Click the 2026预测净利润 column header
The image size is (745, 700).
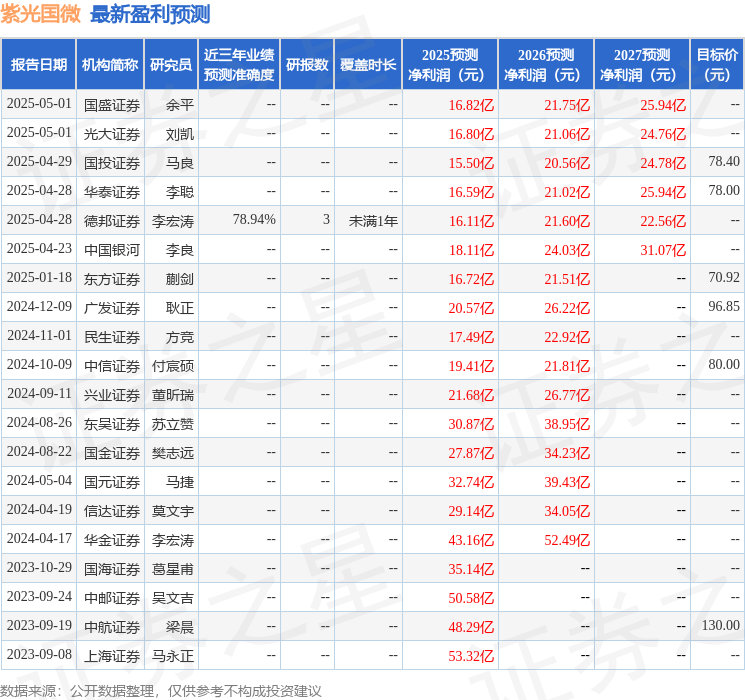click(546, 64)
